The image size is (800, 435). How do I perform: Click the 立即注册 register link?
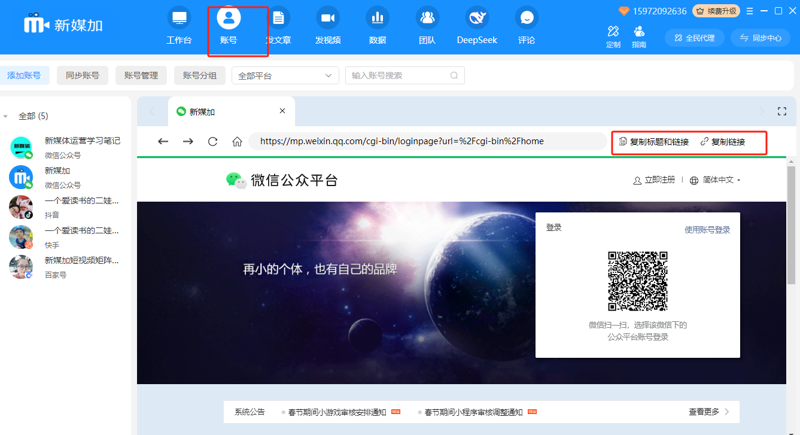coord(654,180)
